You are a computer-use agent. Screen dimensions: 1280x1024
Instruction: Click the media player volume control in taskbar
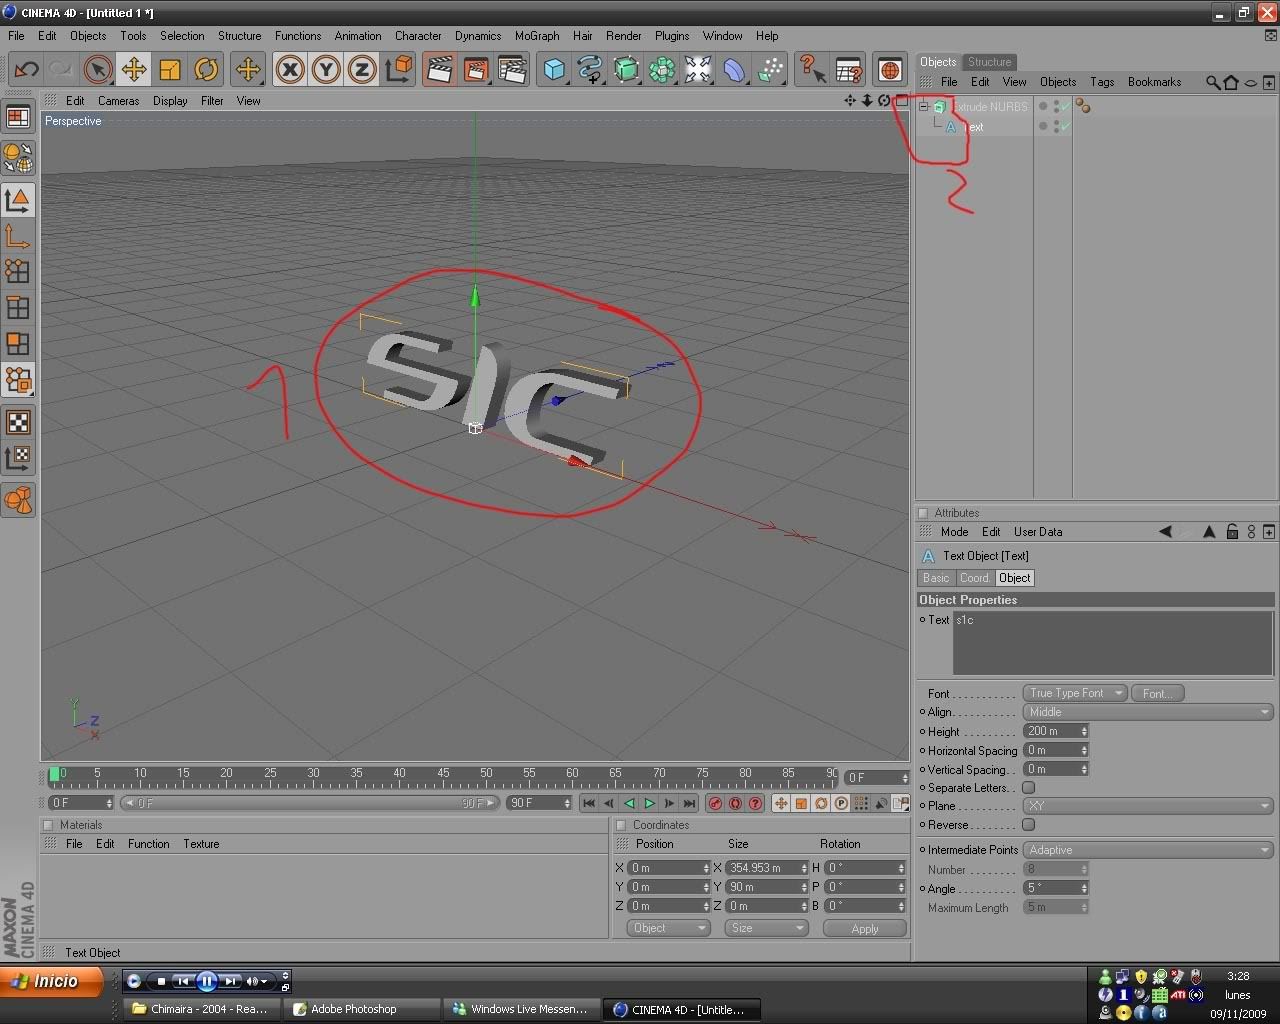(x=257, y=981)
